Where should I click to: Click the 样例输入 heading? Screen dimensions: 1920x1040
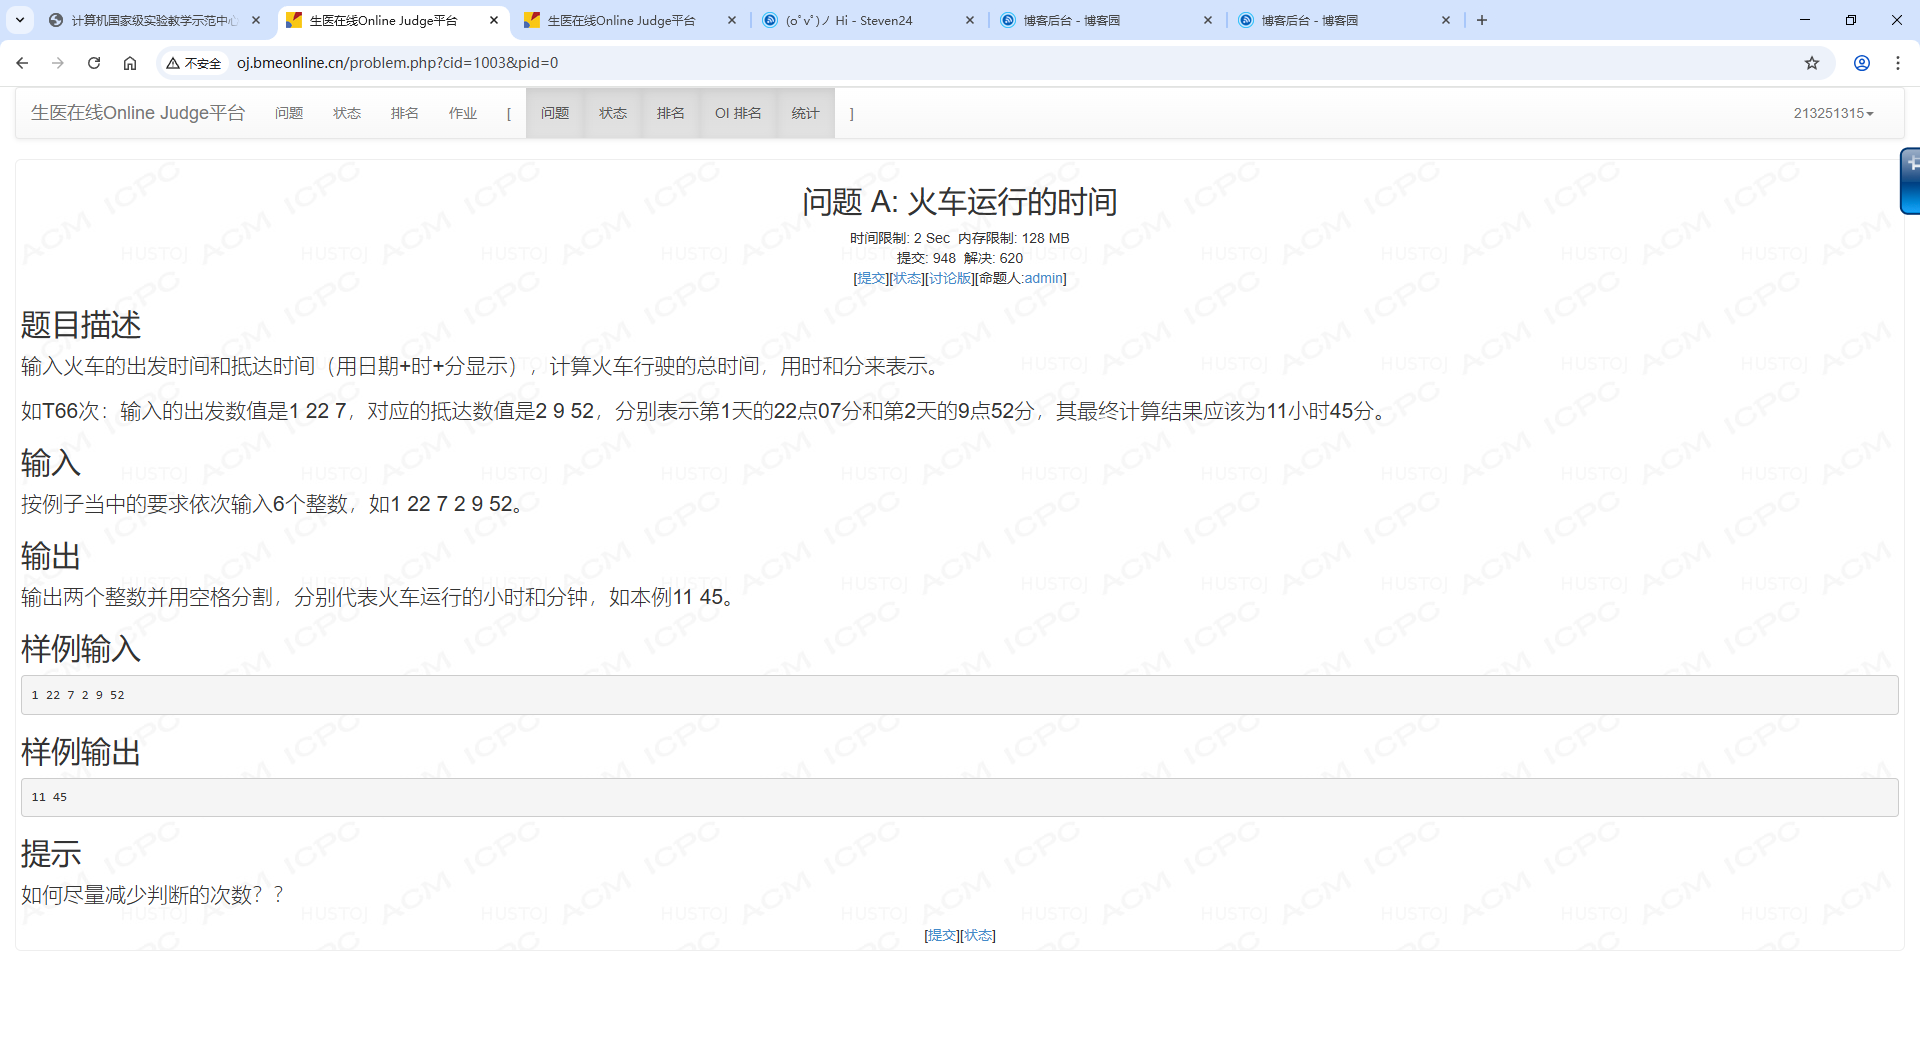click(x=81, y=649)
